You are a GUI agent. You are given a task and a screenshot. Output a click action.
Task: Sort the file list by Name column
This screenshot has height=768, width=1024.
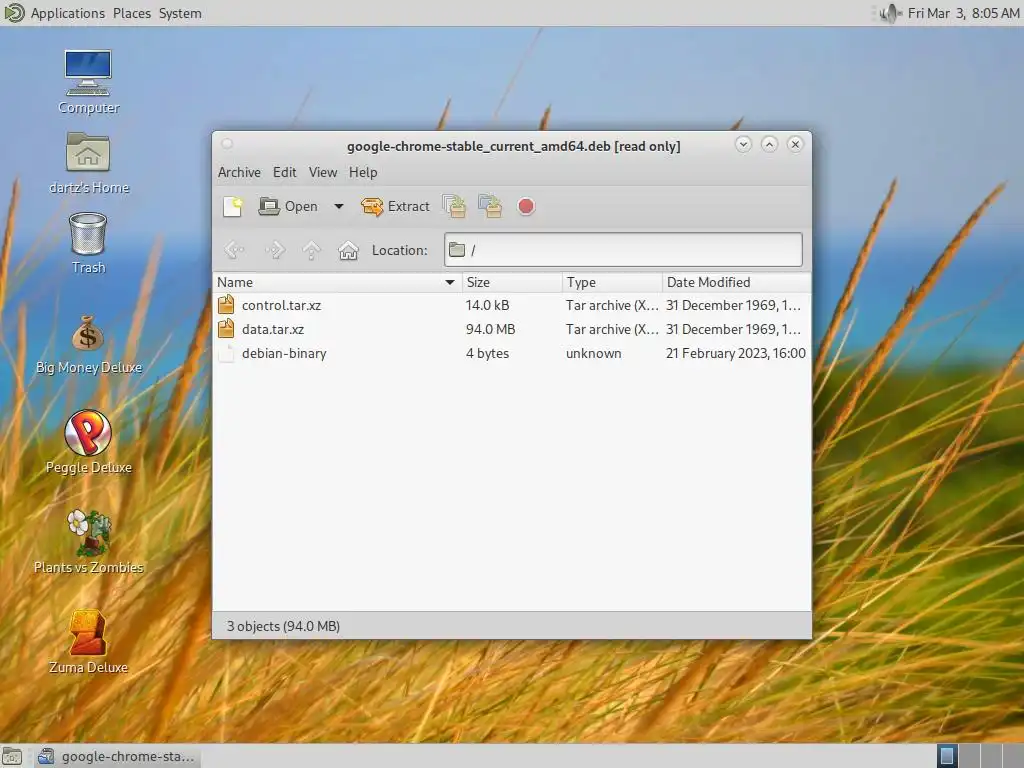[337, 282]
